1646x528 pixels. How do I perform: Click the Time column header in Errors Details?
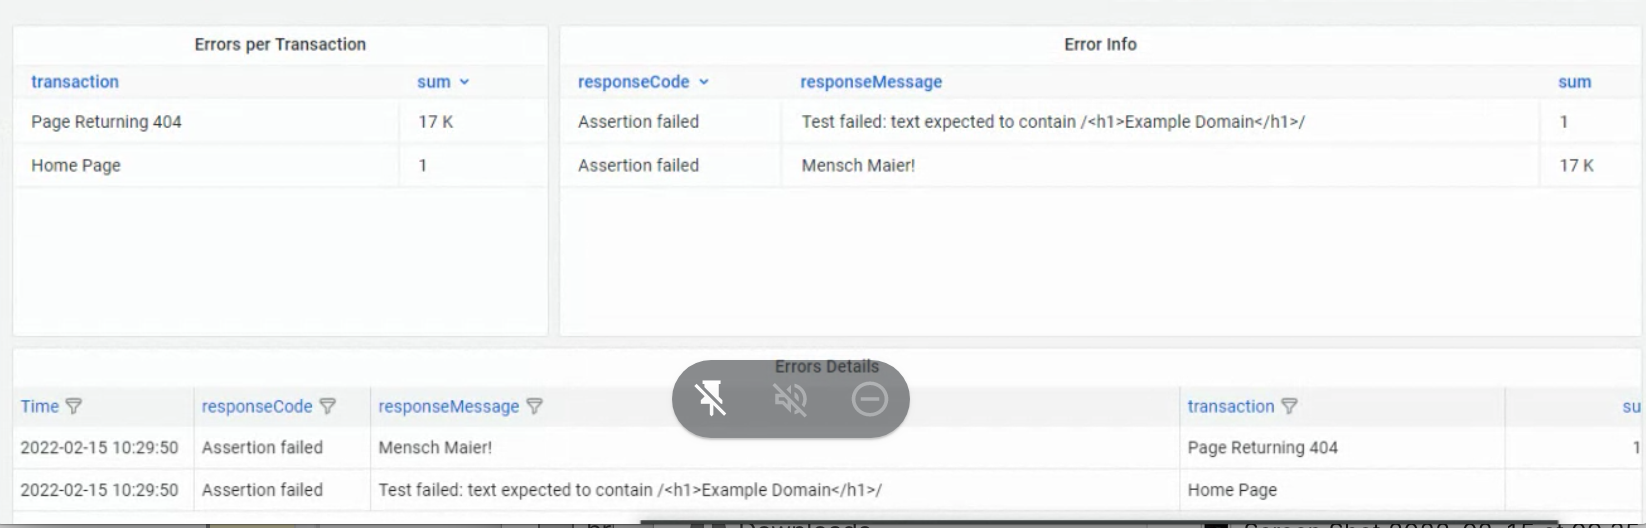40,407
